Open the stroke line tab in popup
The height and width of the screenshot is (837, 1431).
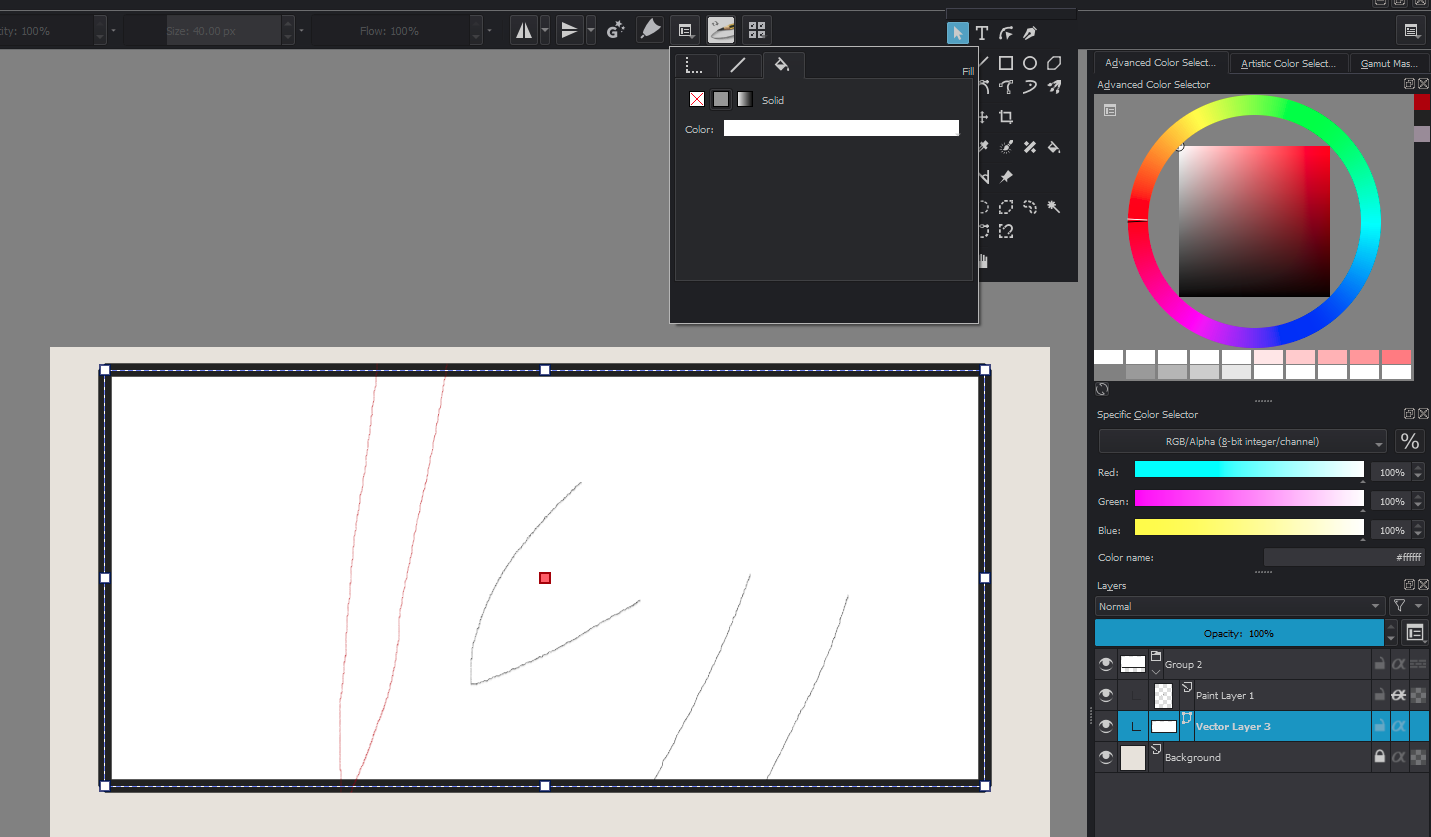pos(738,66)
